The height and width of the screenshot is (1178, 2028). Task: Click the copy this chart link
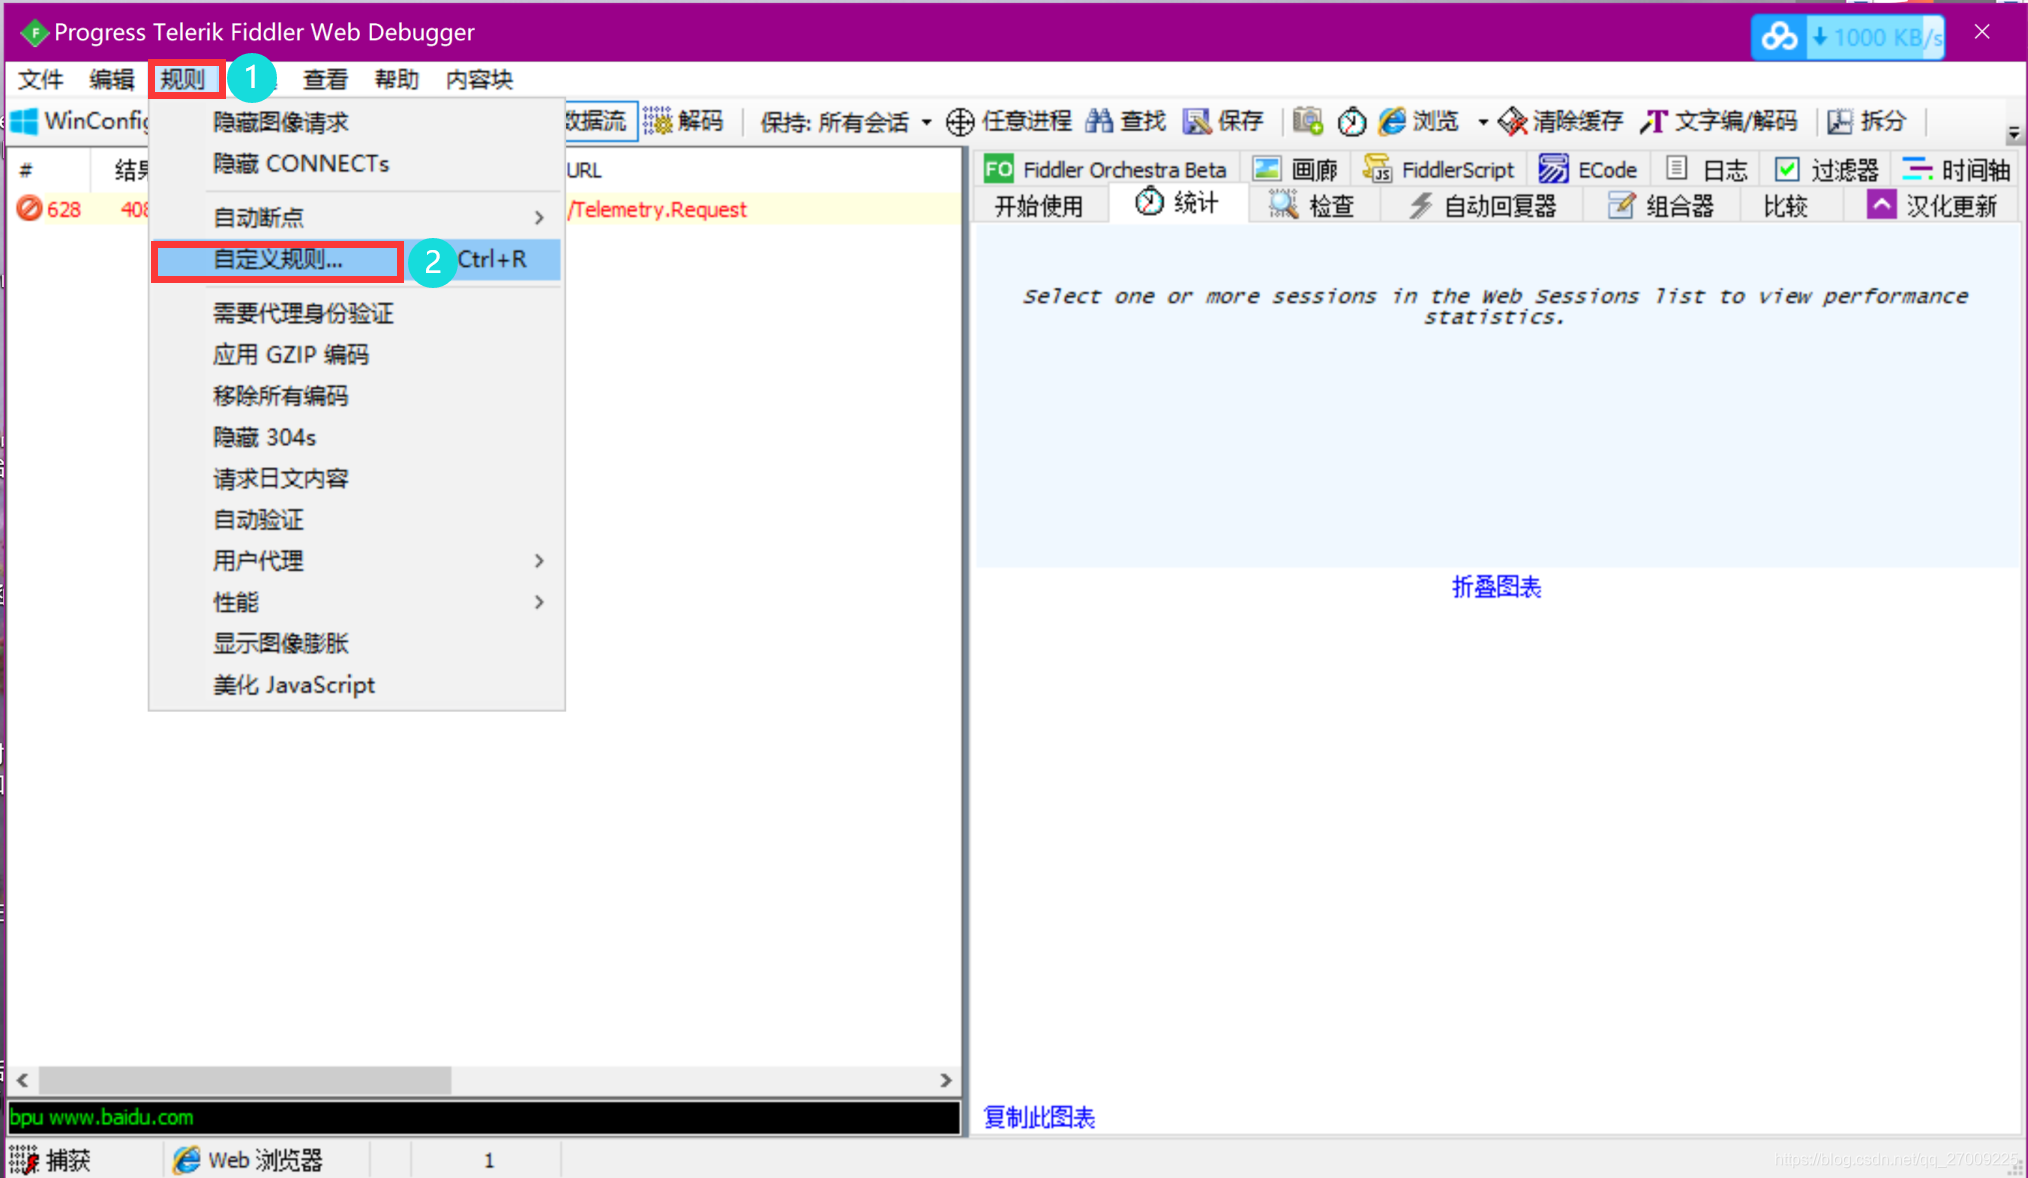(1039, 1117)
